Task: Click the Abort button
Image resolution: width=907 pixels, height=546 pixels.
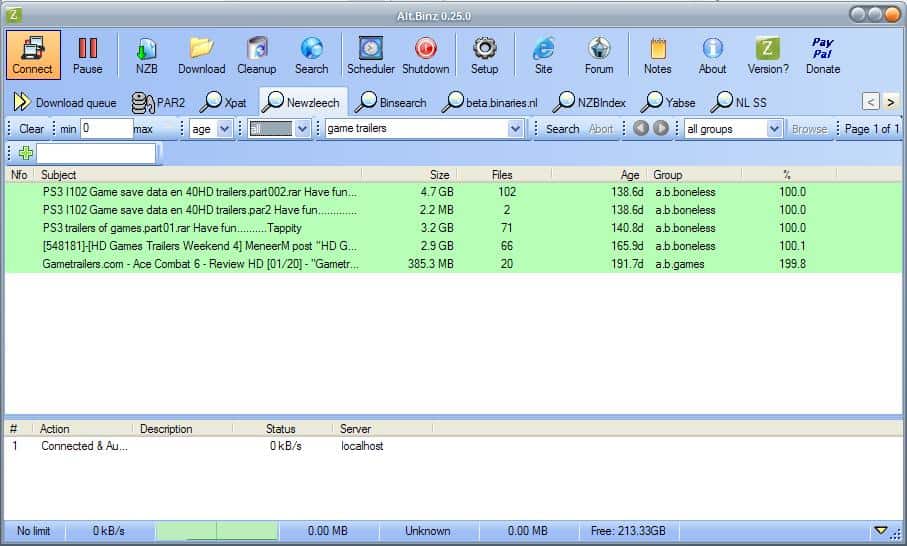Action: pyautogui.click(x=600, y=128)
